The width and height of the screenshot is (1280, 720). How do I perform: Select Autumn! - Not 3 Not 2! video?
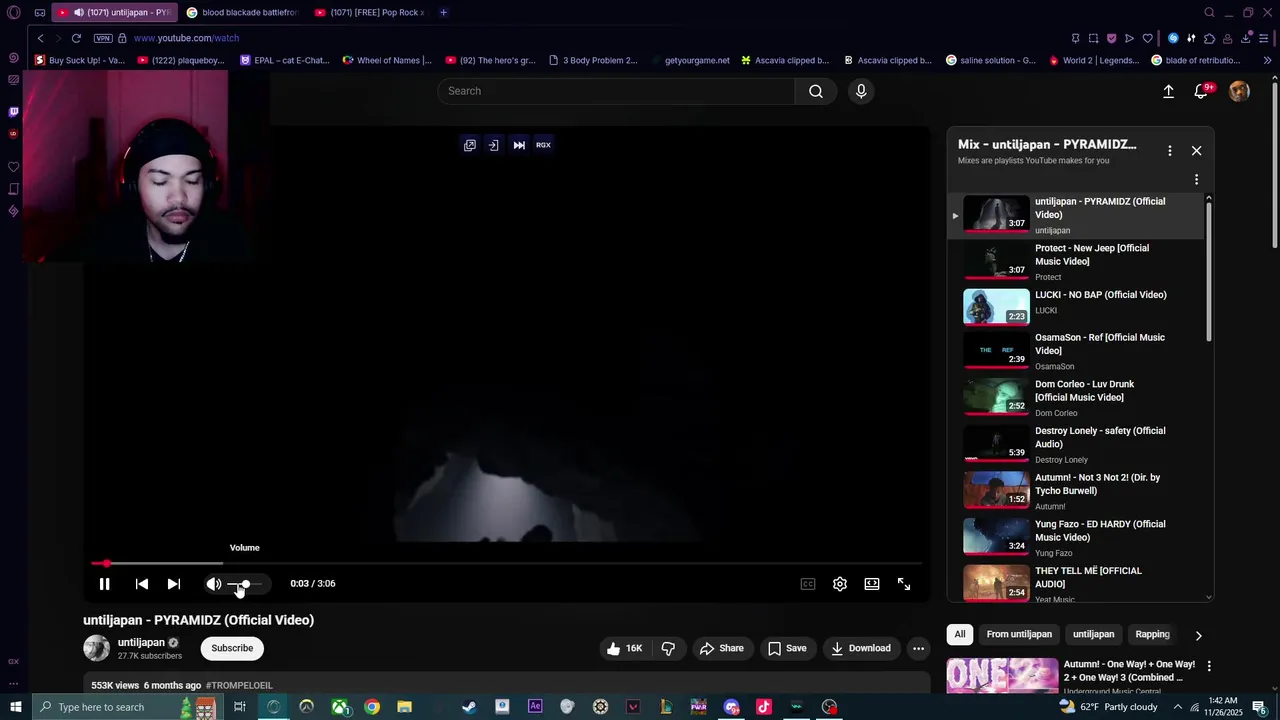point(1075,492)
